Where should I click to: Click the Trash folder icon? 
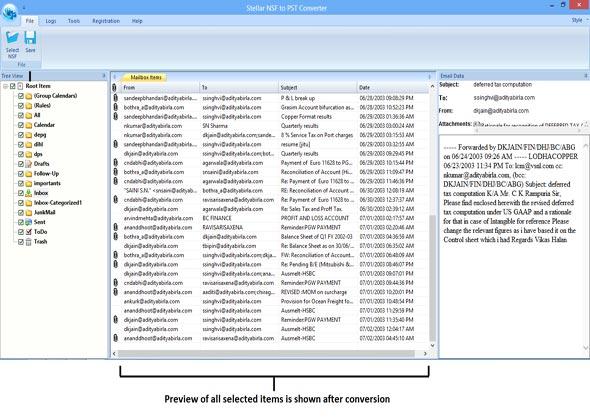pos(29,242)
